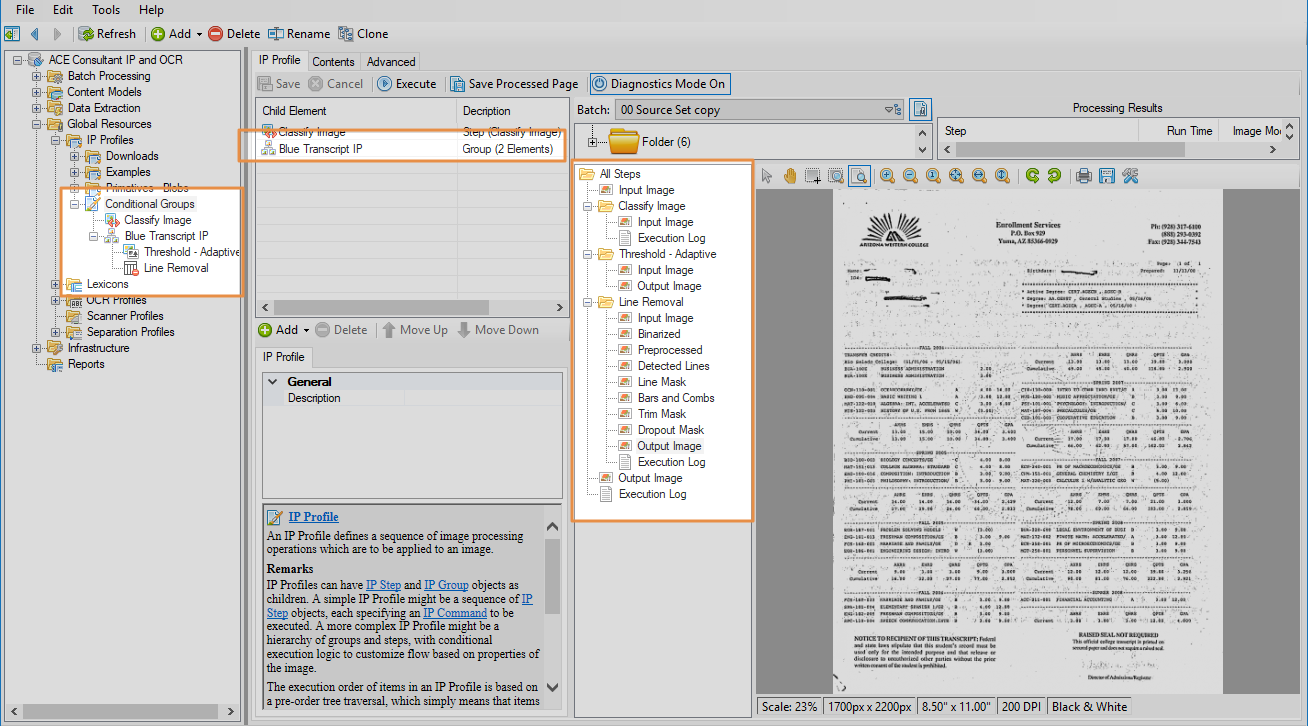This screenshot has height=726, width=1308.
Task: Click the save image floppy disk icon
Action: [1107, 176]
